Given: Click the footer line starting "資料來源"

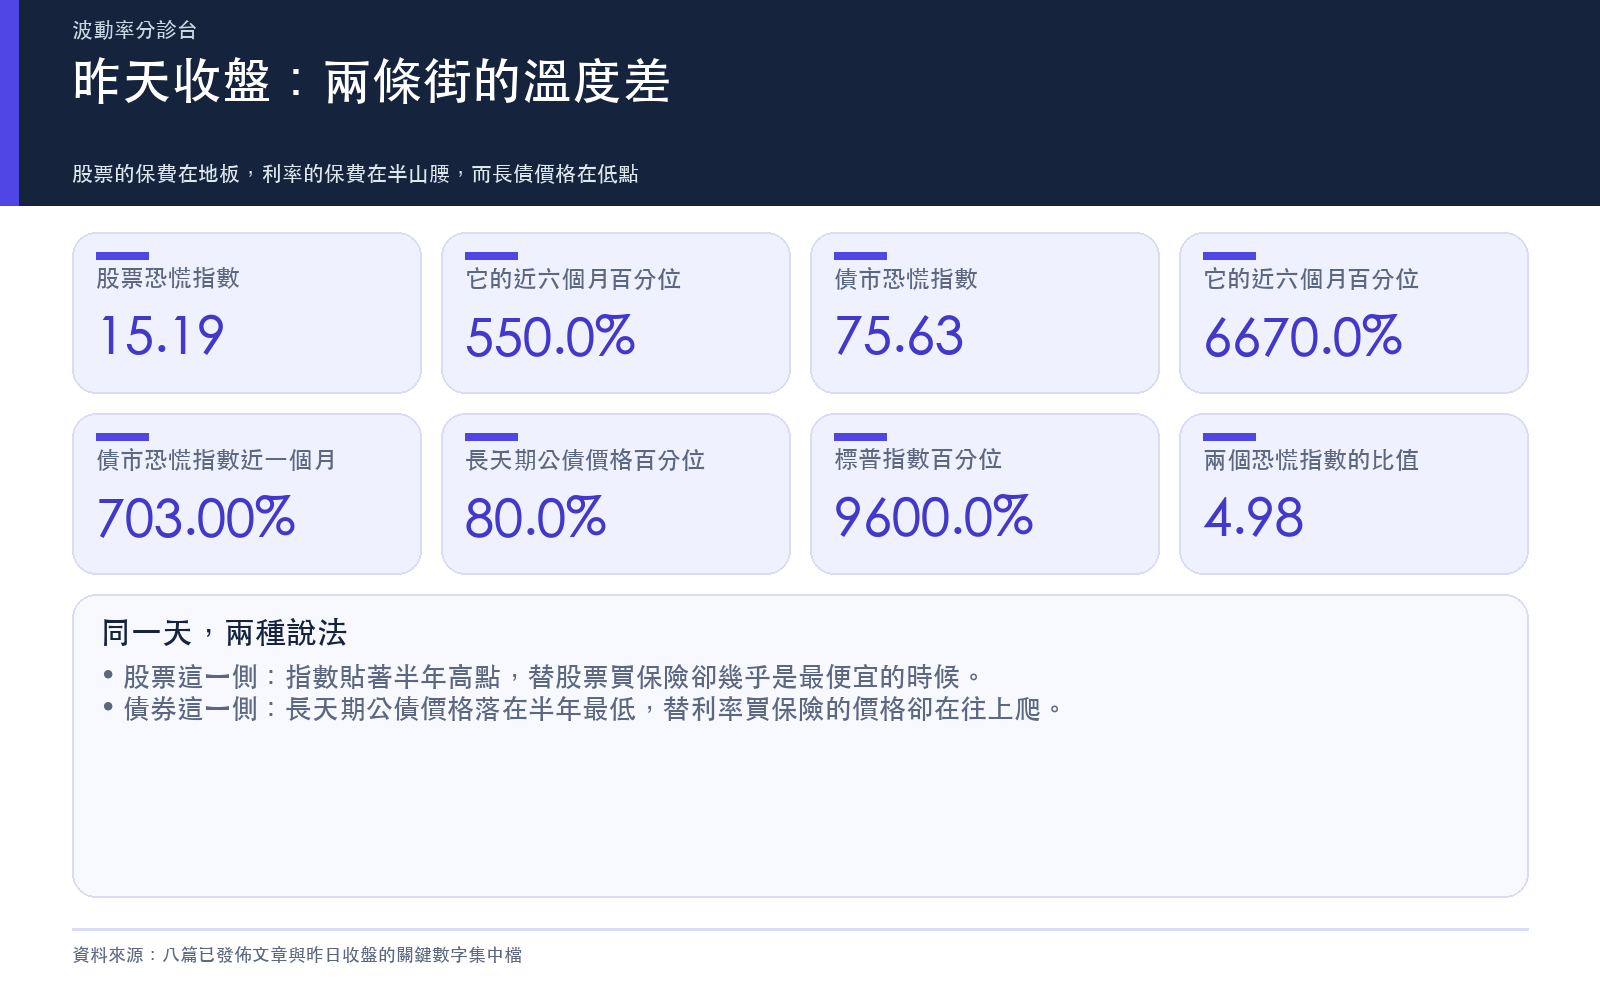Looking at the screenshot, I should [x=297, y=955].
